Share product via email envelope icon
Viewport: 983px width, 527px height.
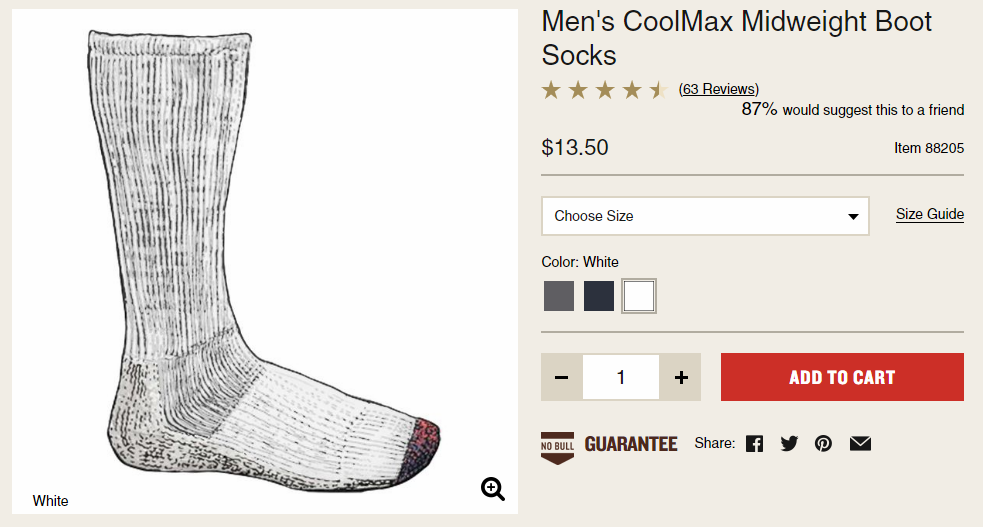point(860,443)
